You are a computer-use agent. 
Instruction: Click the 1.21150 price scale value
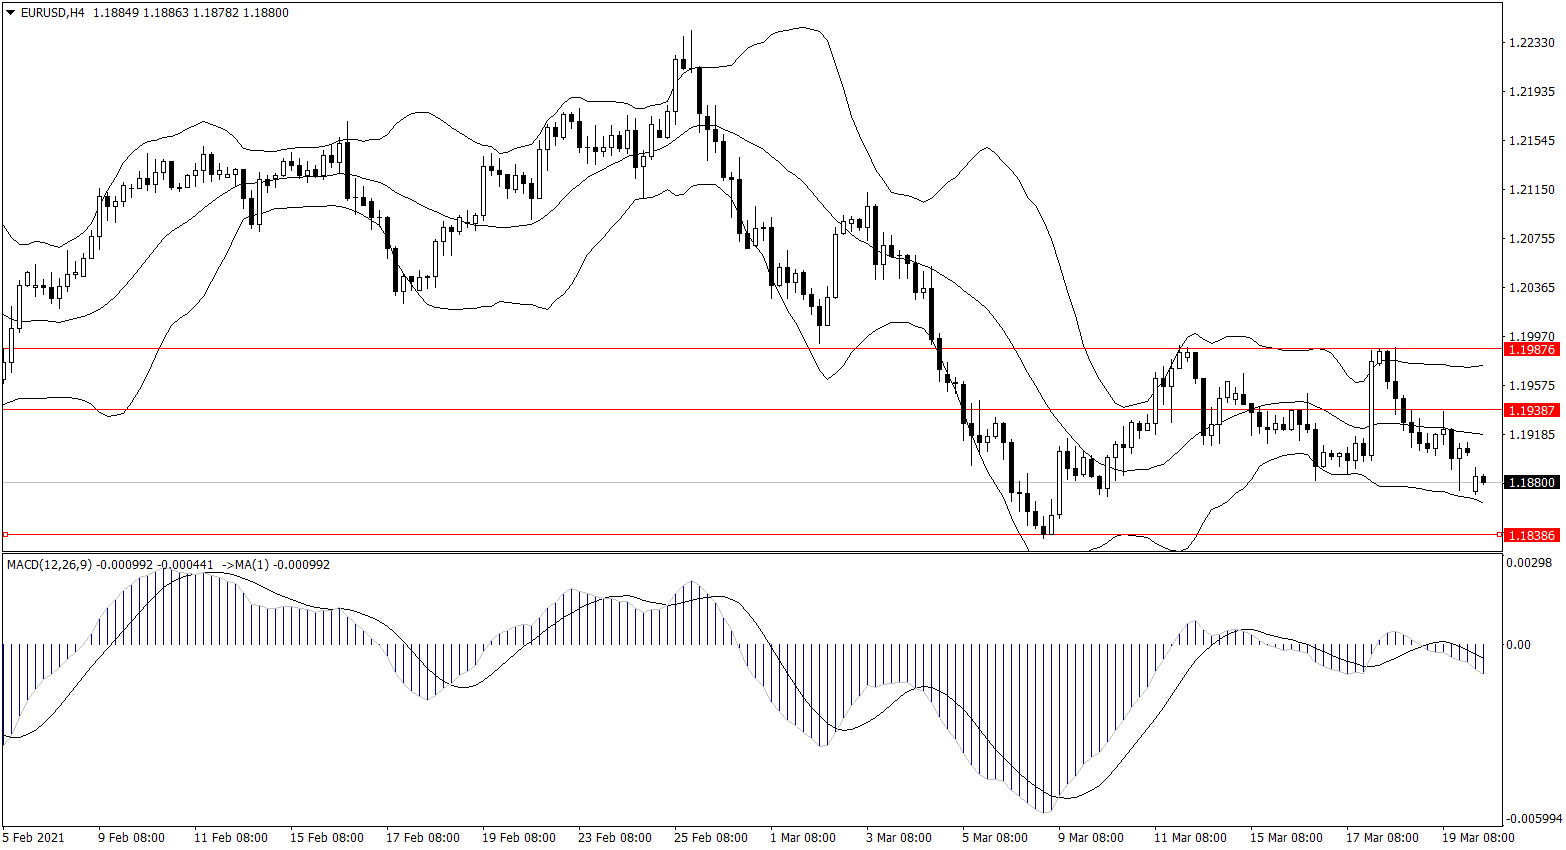tap(1531, 190)
